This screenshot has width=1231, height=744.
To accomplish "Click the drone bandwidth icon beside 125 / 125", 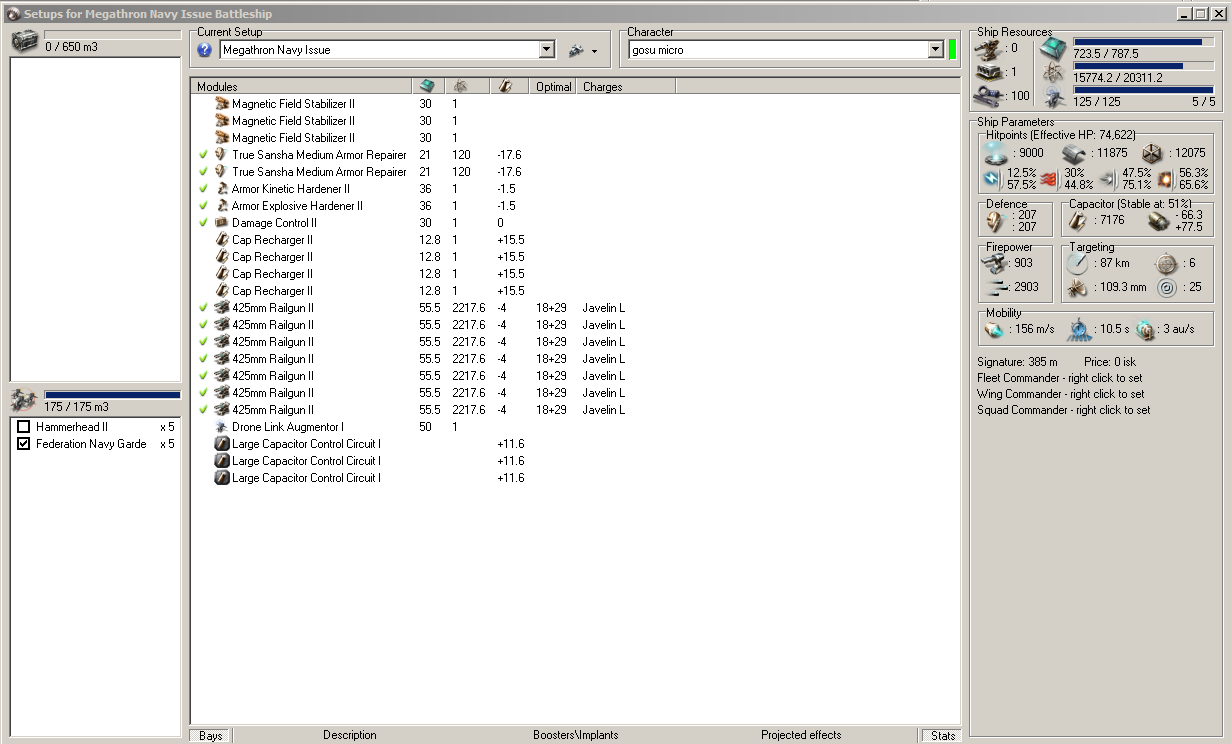I will pyautogui.click(x=1053, y=97).
